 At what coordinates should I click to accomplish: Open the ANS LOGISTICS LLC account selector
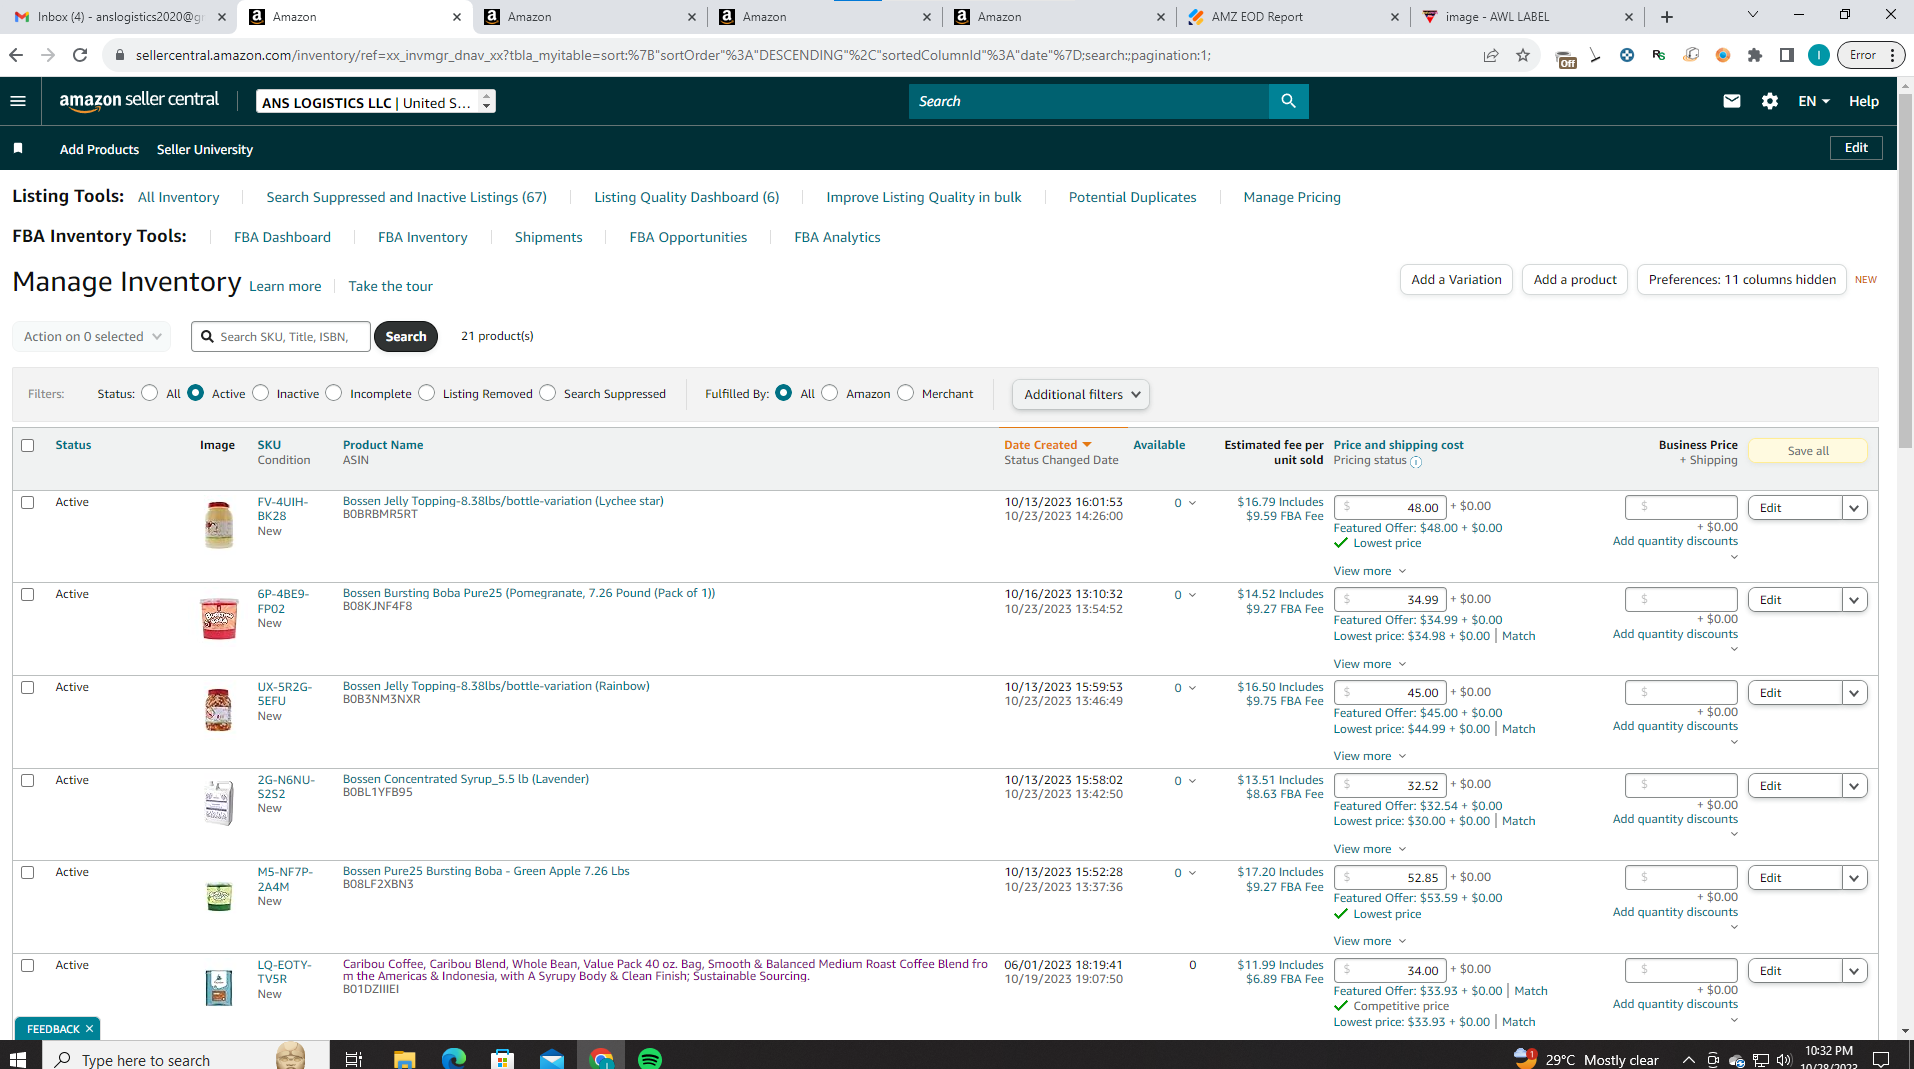pos(376,102)
